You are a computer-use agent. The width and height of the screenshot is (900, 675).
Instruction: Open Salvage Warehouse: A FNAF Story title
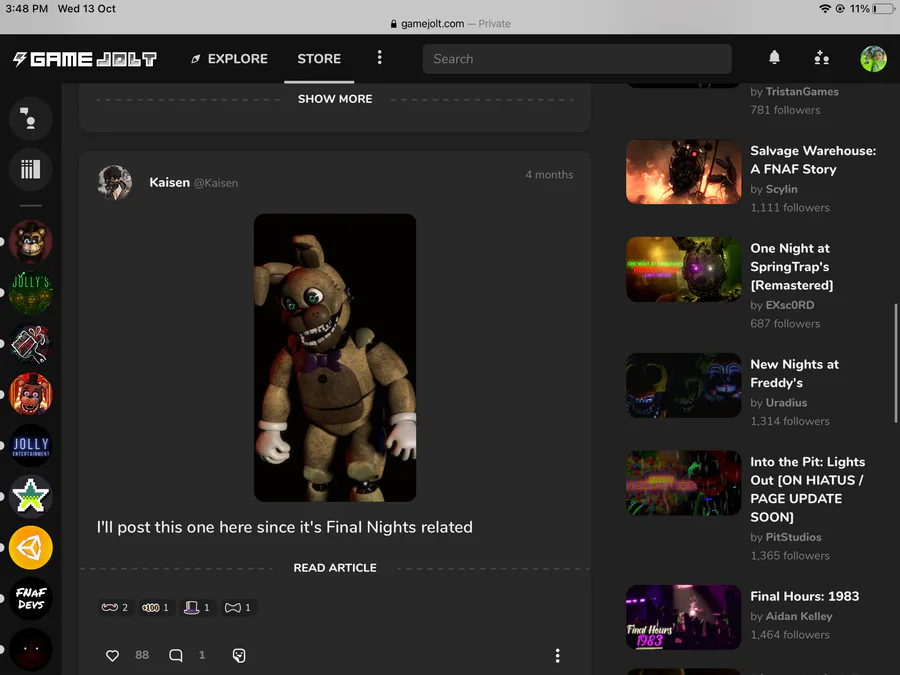click(x=813, y=160)
